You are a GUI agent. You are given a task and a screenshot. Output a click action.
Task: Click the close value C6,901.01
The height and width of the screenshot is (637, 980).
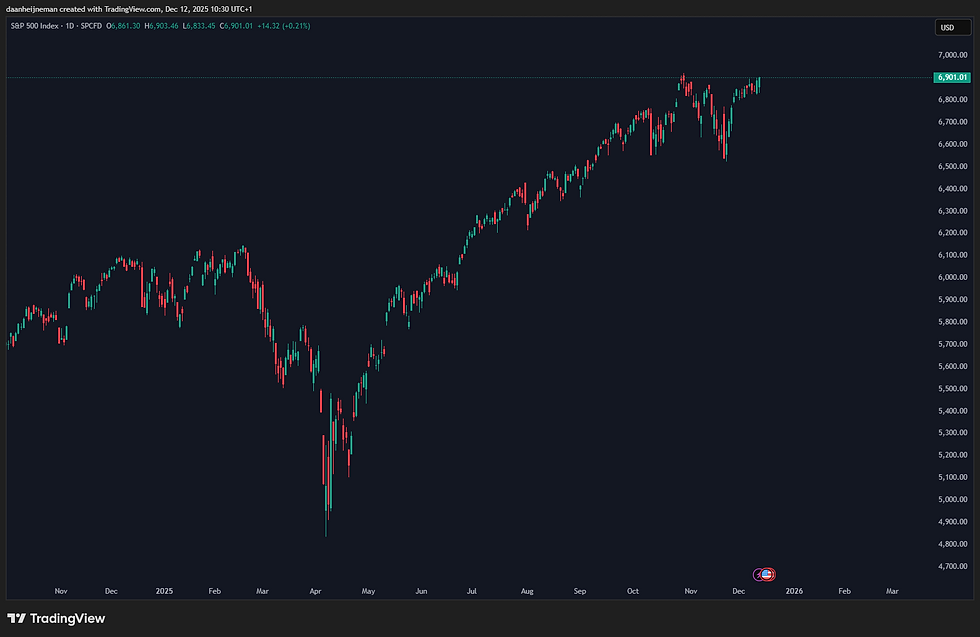pyautogui.click(x=236, y=26)
